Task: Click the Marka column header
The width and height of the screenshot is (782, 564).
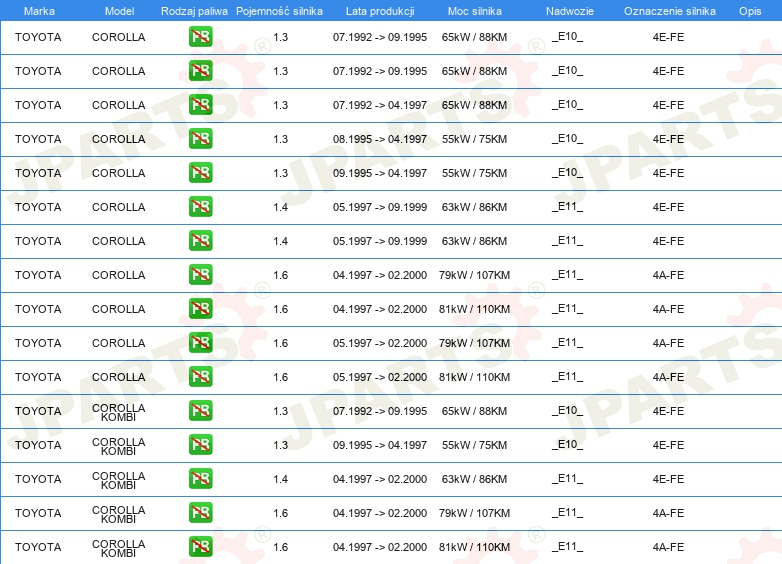Action: click(39, 11)
